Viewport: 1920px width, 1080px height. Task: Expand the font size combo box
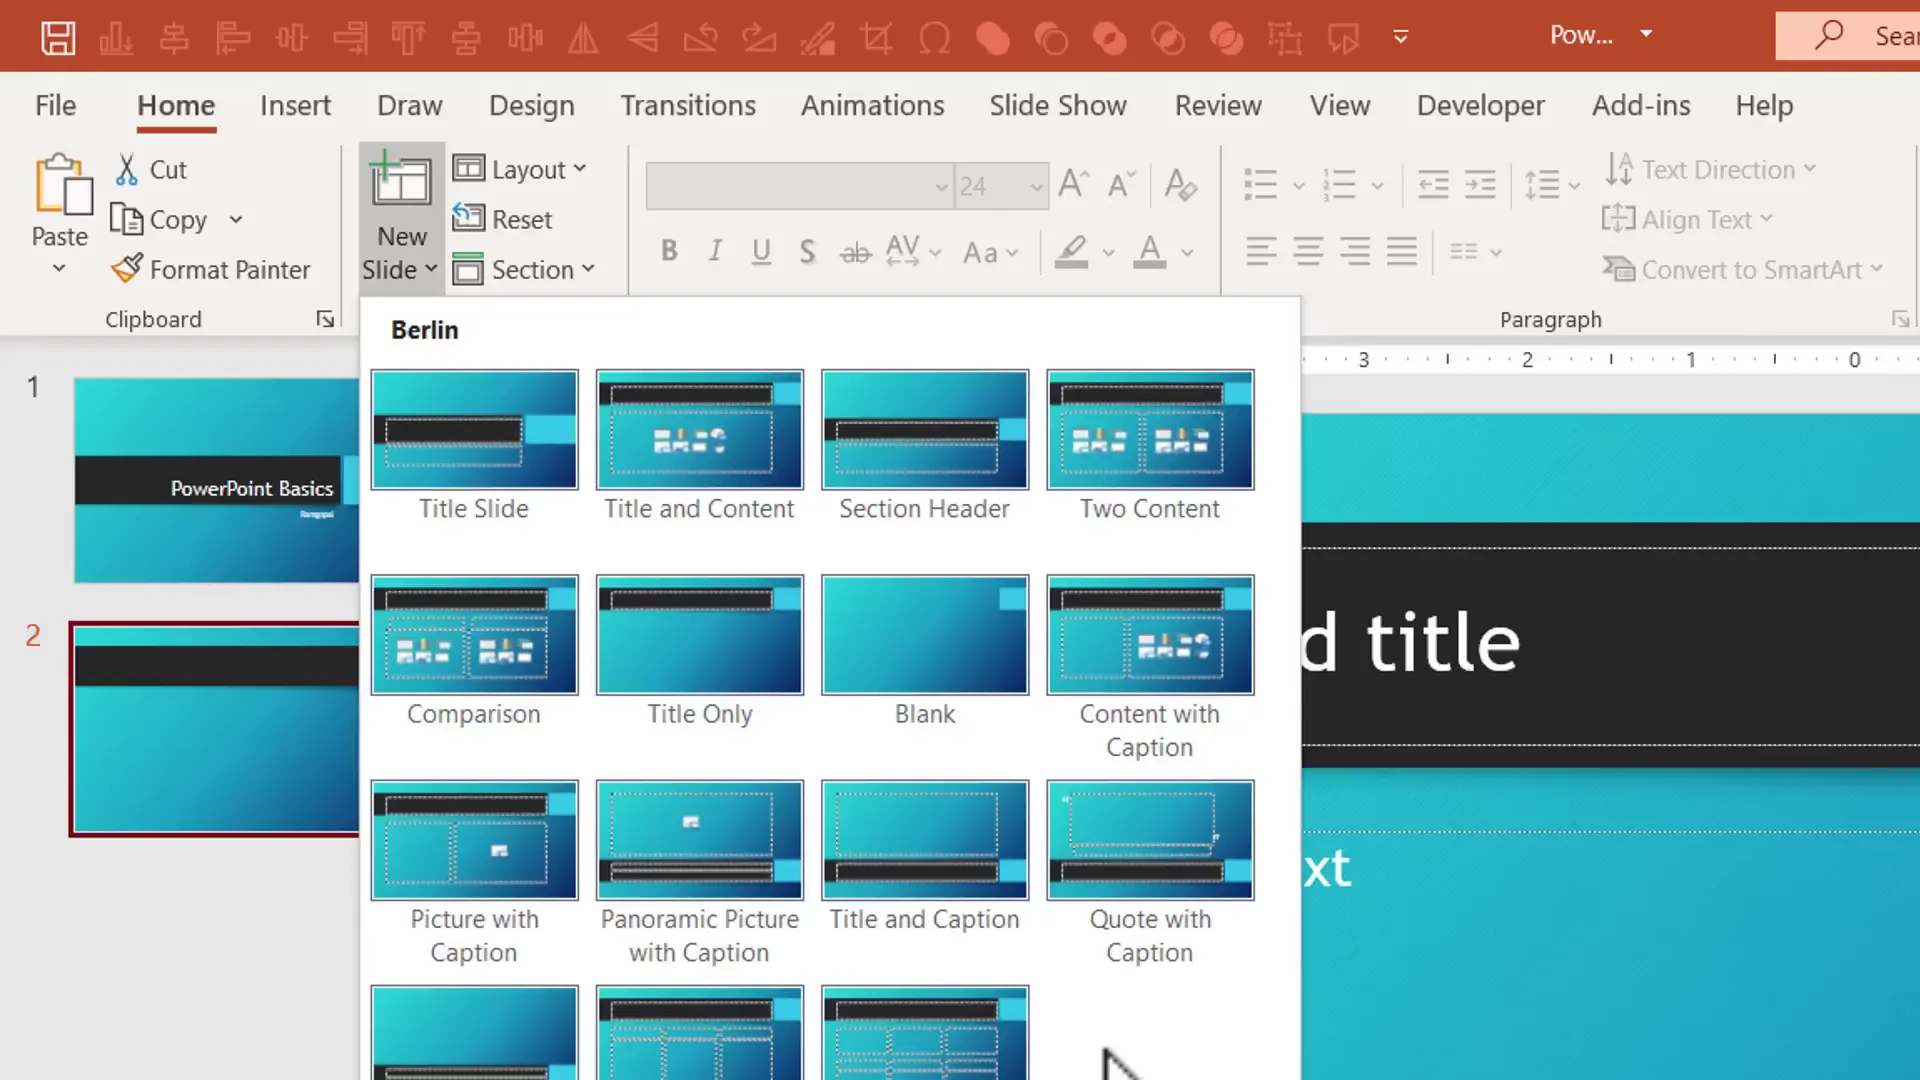[x=1036, y=186]
